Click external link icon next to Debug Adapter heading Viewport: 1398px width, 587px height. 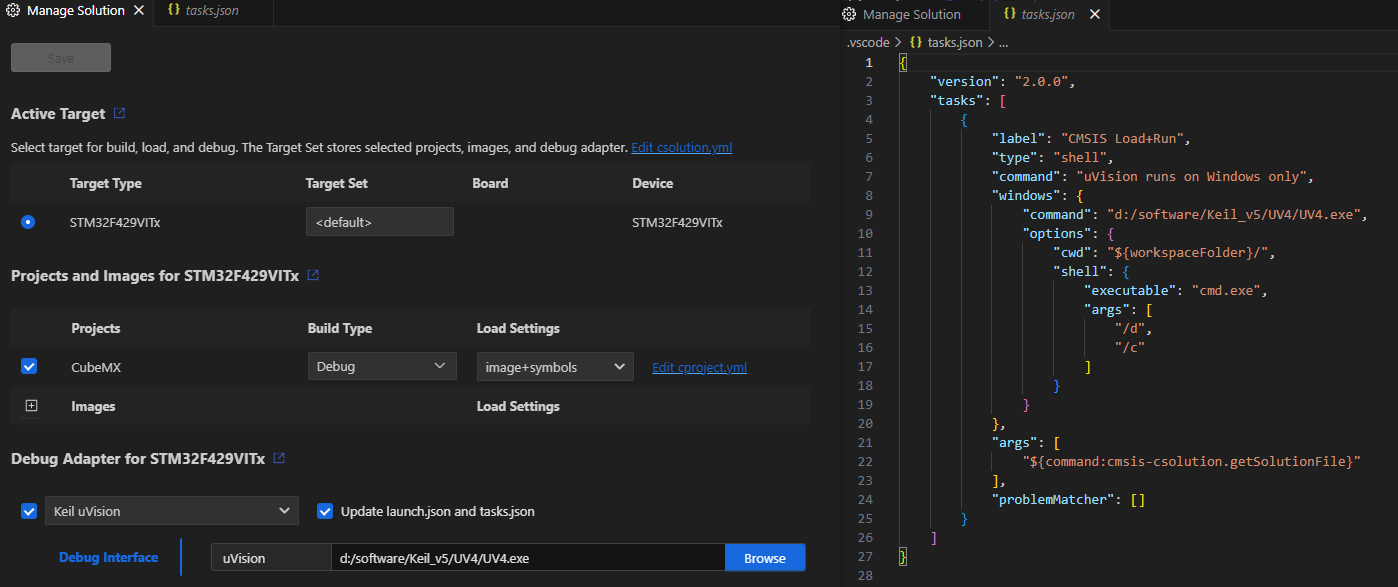click(279, 459)
